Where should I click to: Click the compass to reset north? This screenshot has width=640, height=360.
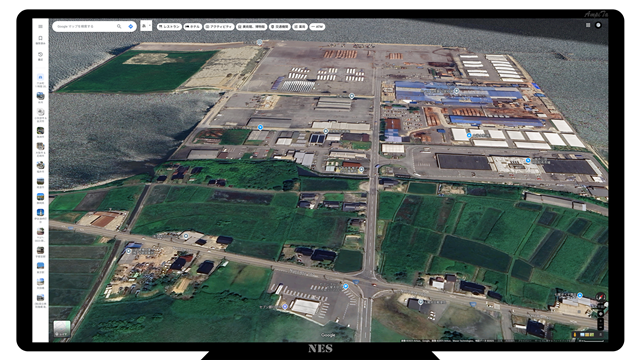[601, 297]
